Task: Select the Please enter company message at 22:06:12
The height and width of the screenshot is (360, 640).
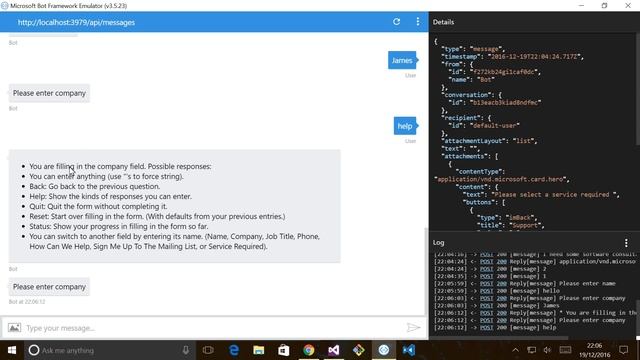Action: (x=49, y=287)
